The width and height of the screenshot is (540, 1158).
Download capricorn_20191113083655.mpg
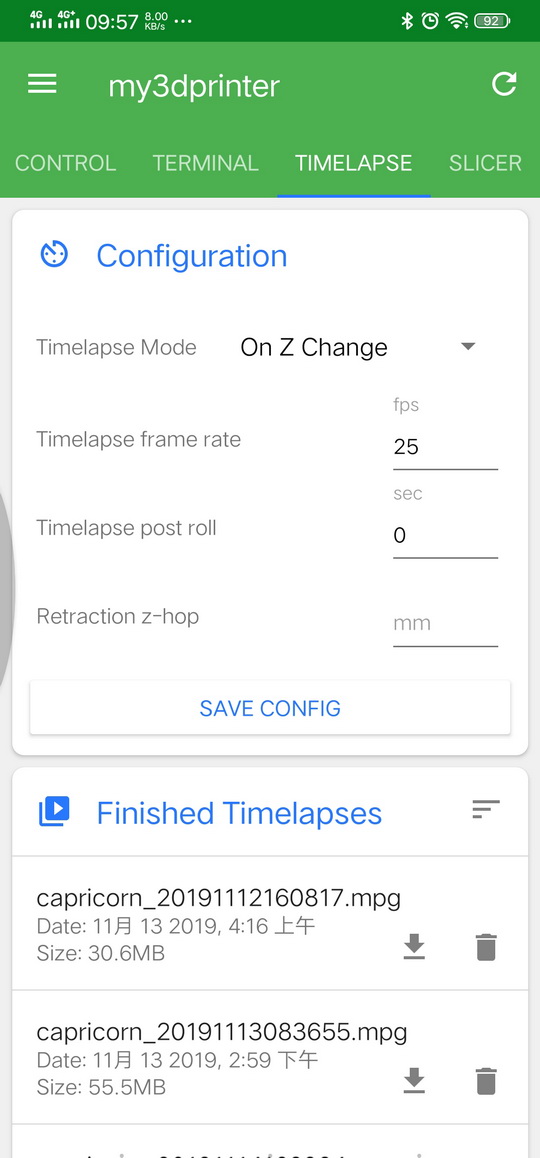(x=414, y=1080)
